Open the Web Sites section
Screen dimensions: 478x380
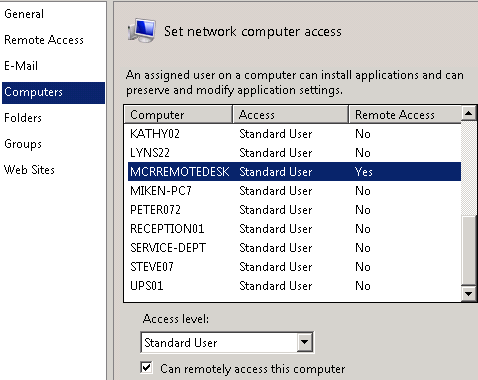(29, 170)
